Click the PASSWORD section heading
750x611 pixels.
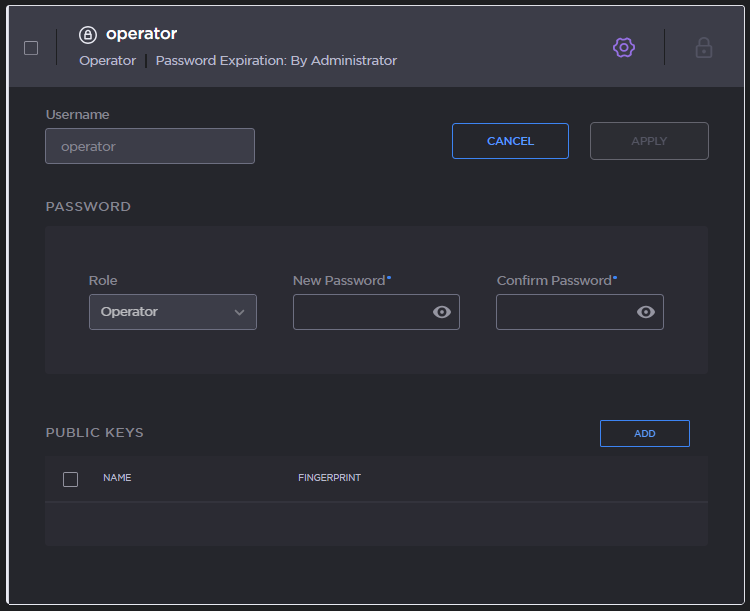coord(88,207)
